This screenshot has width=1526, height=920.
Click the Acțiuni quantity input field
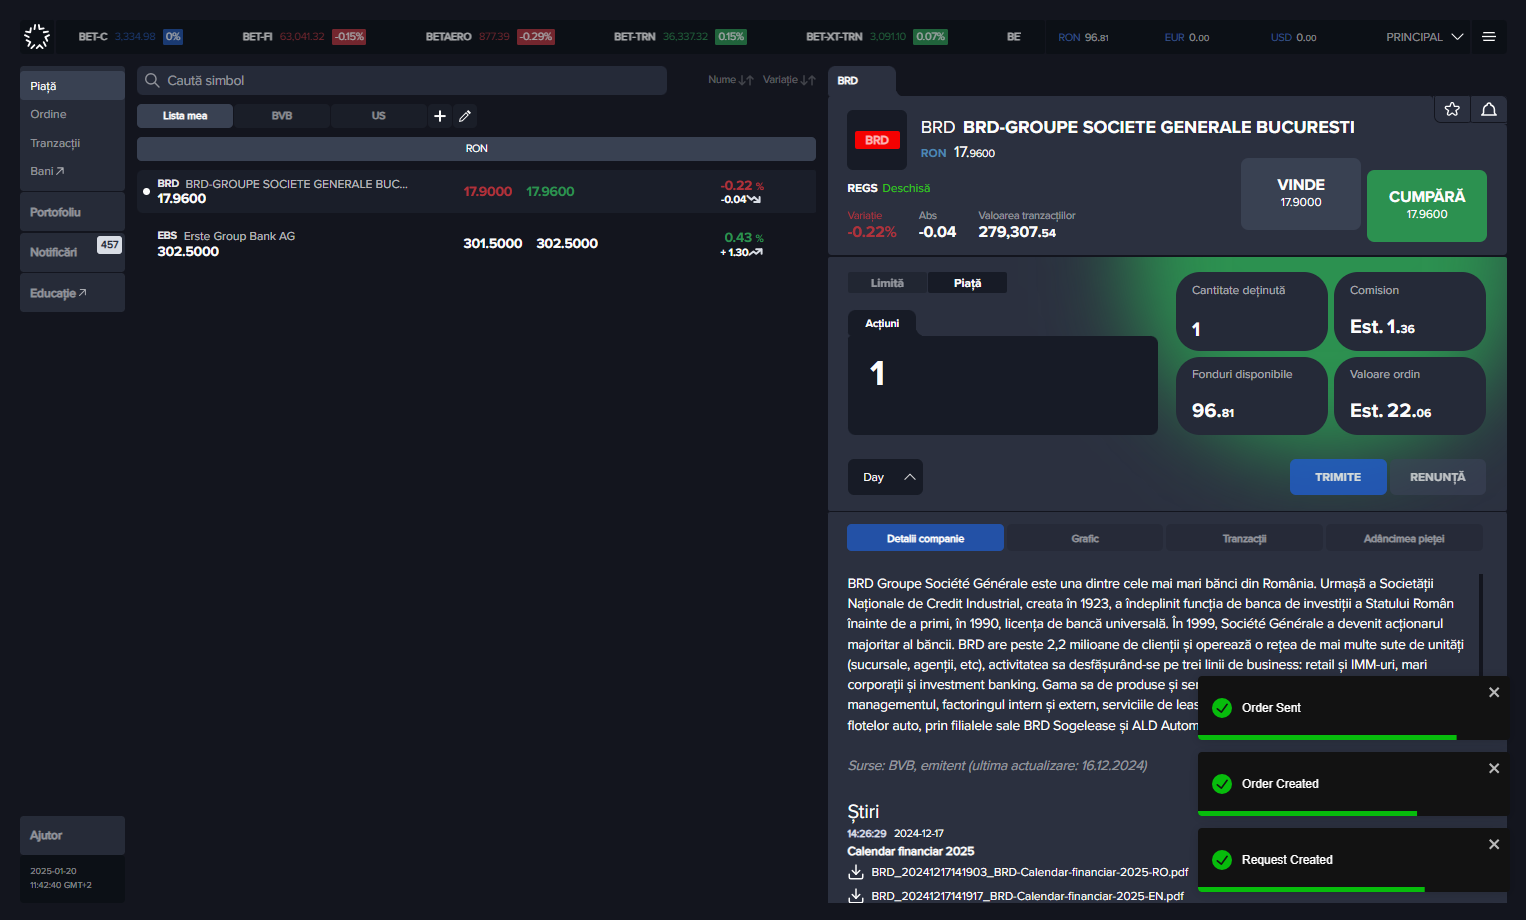click(1003, 385)
